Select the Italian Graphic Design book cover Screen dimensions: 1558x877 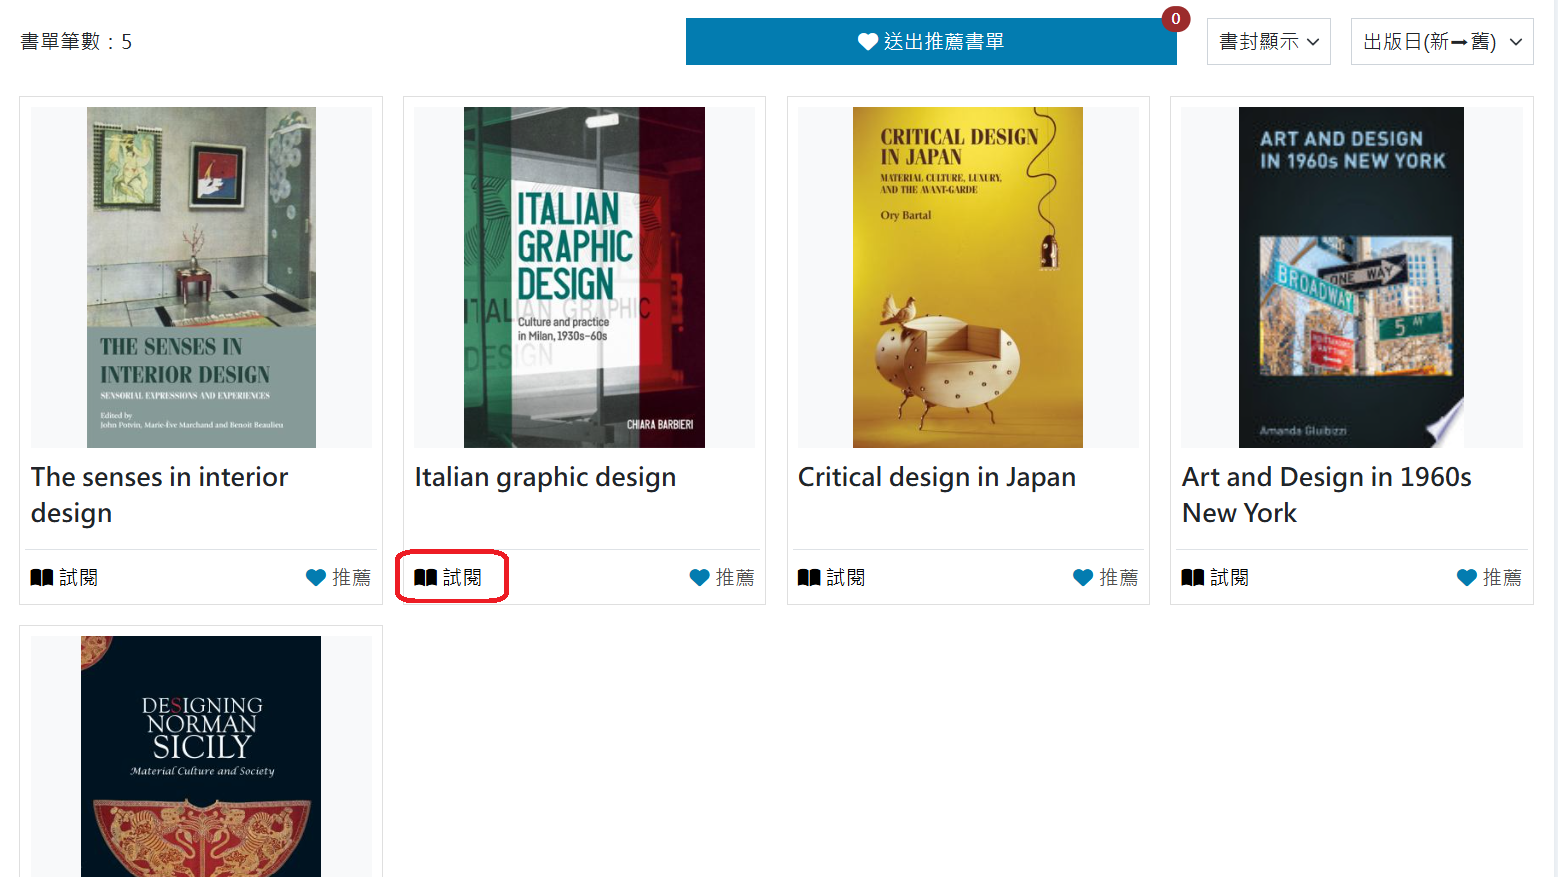(x=584, y=277)
